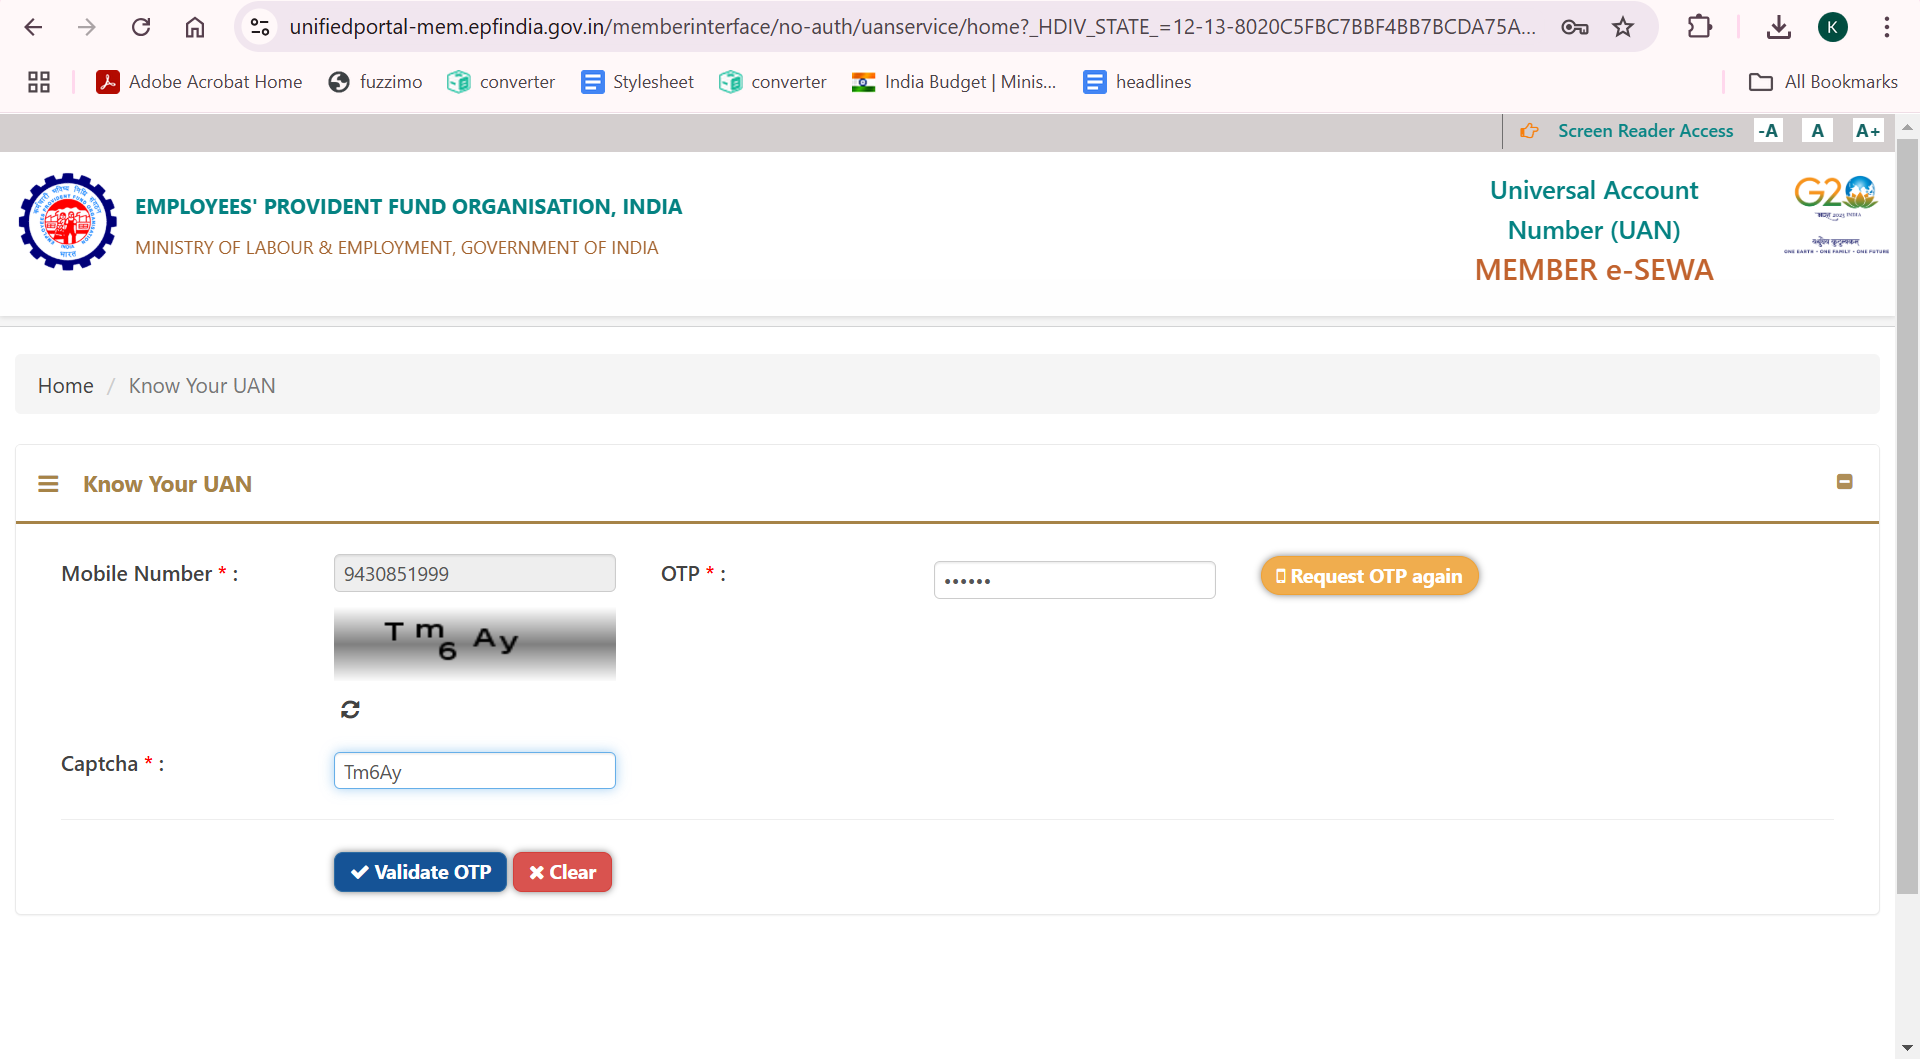Open the browser extensions panel
This screenshot has width=1920, height=1059.
(1700, 27)
